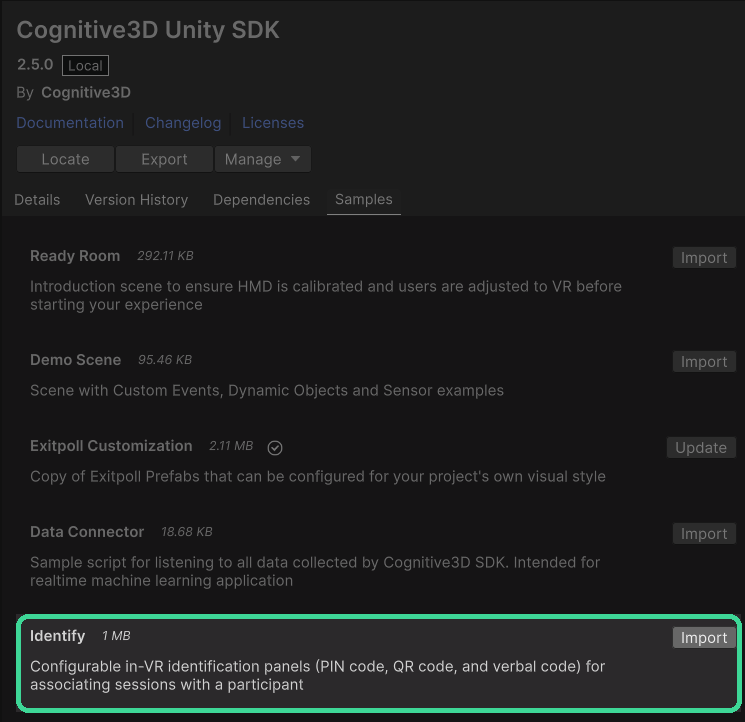
Task: Click the imported checkmark icon beside Exitpoll Customization
Action: pyautogui.click(x=275, y=447)
